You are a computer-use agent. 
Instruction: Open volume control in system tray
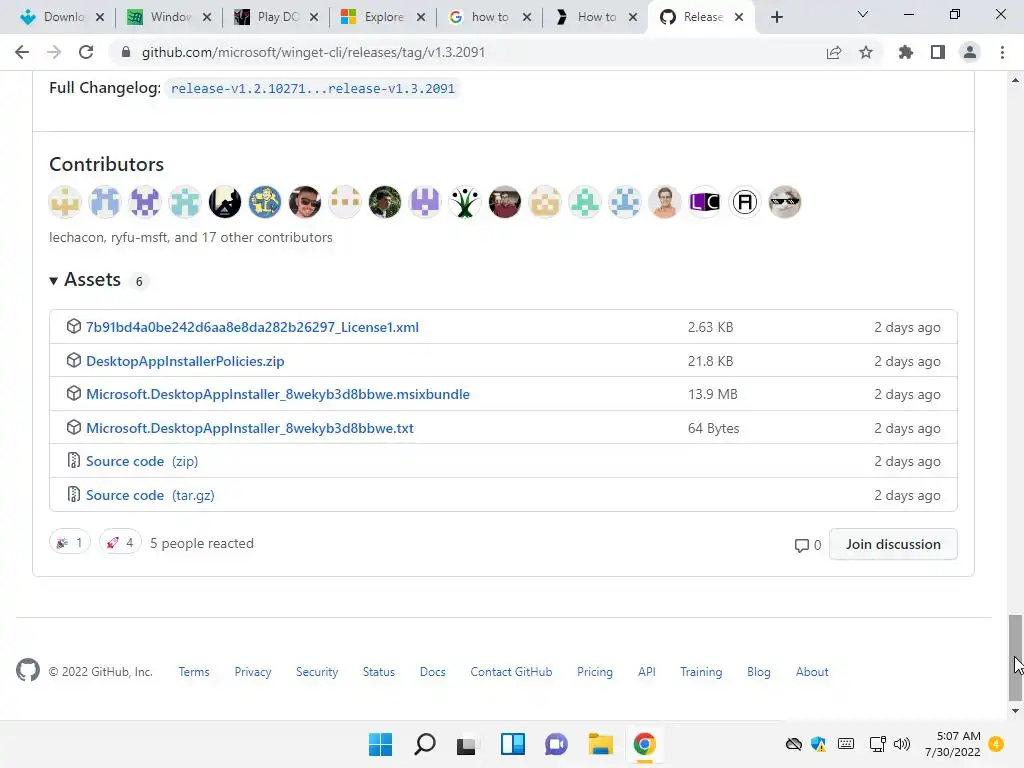[x=902, y=744]
